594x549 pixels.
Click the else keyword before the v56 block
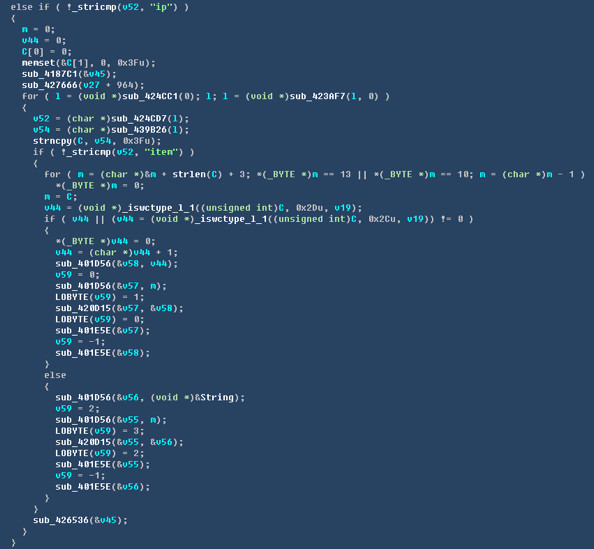pos(55,375)
